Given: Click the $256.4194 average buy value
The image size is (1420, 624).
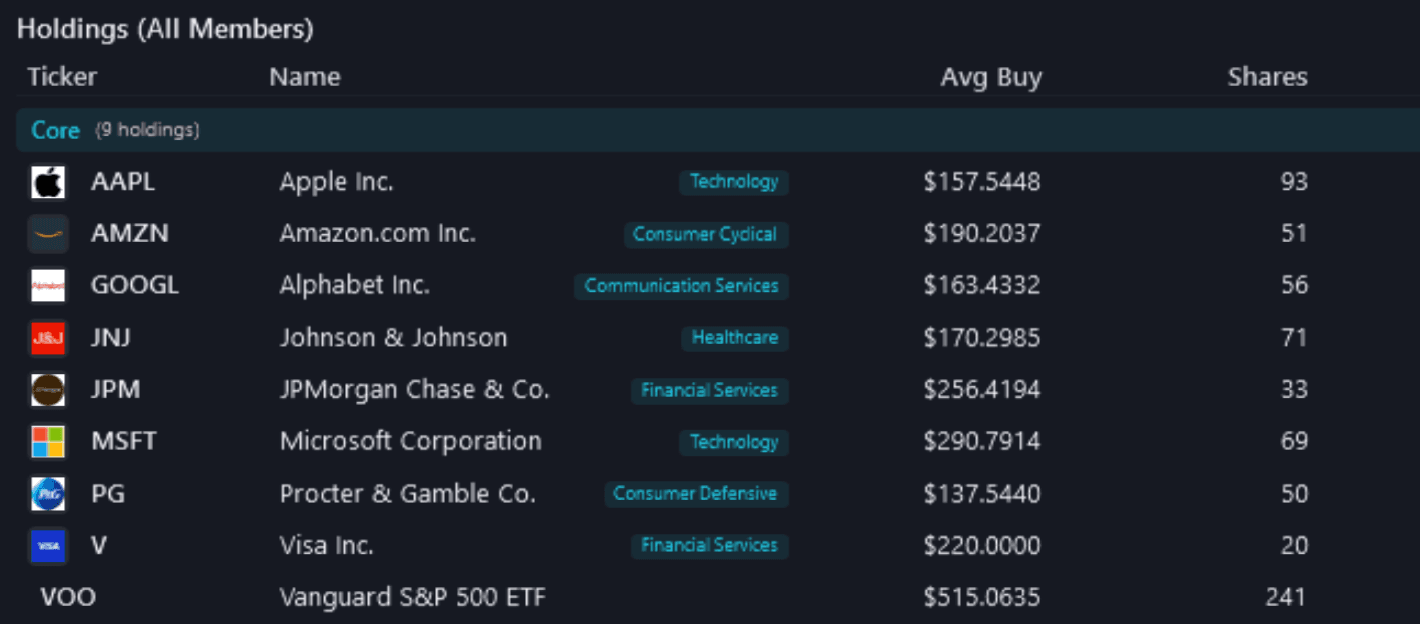Looking at the screenshot, I should click(x=982, y=390).
